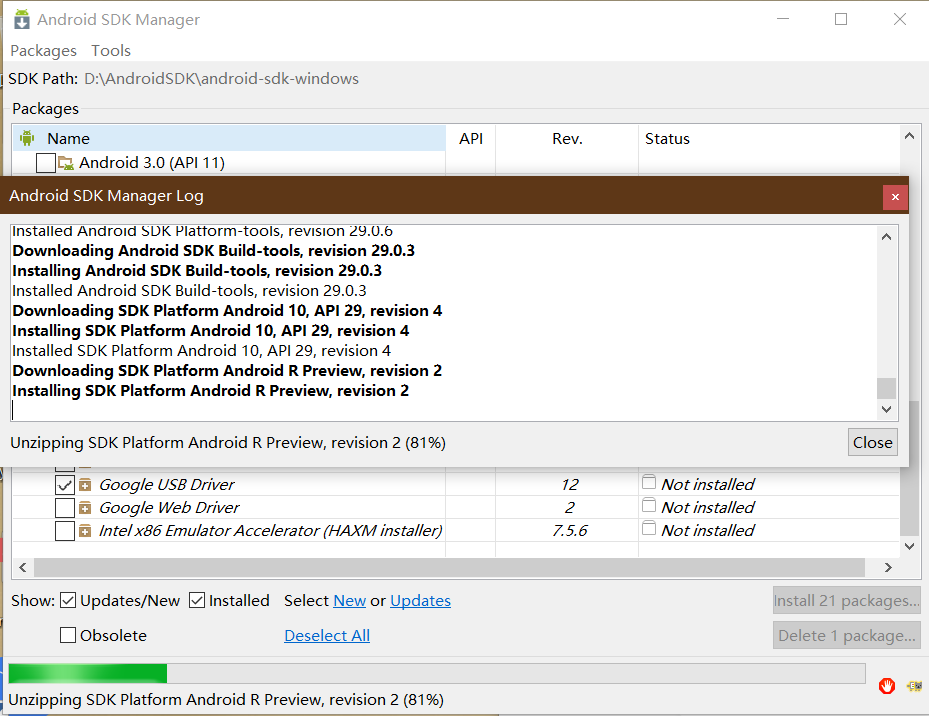Click the log window icon in status bar
The width and height of the screenshot is (929, 716).
pos(914,686)
